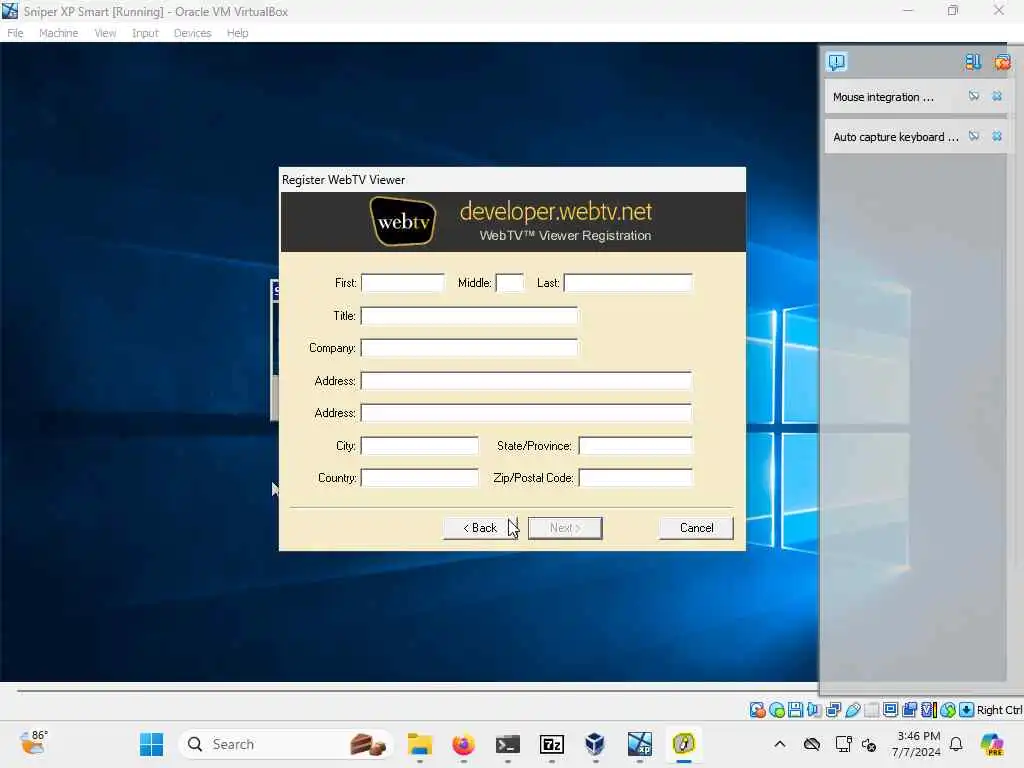
Task: Open the File menu
Action: point(15,33)
